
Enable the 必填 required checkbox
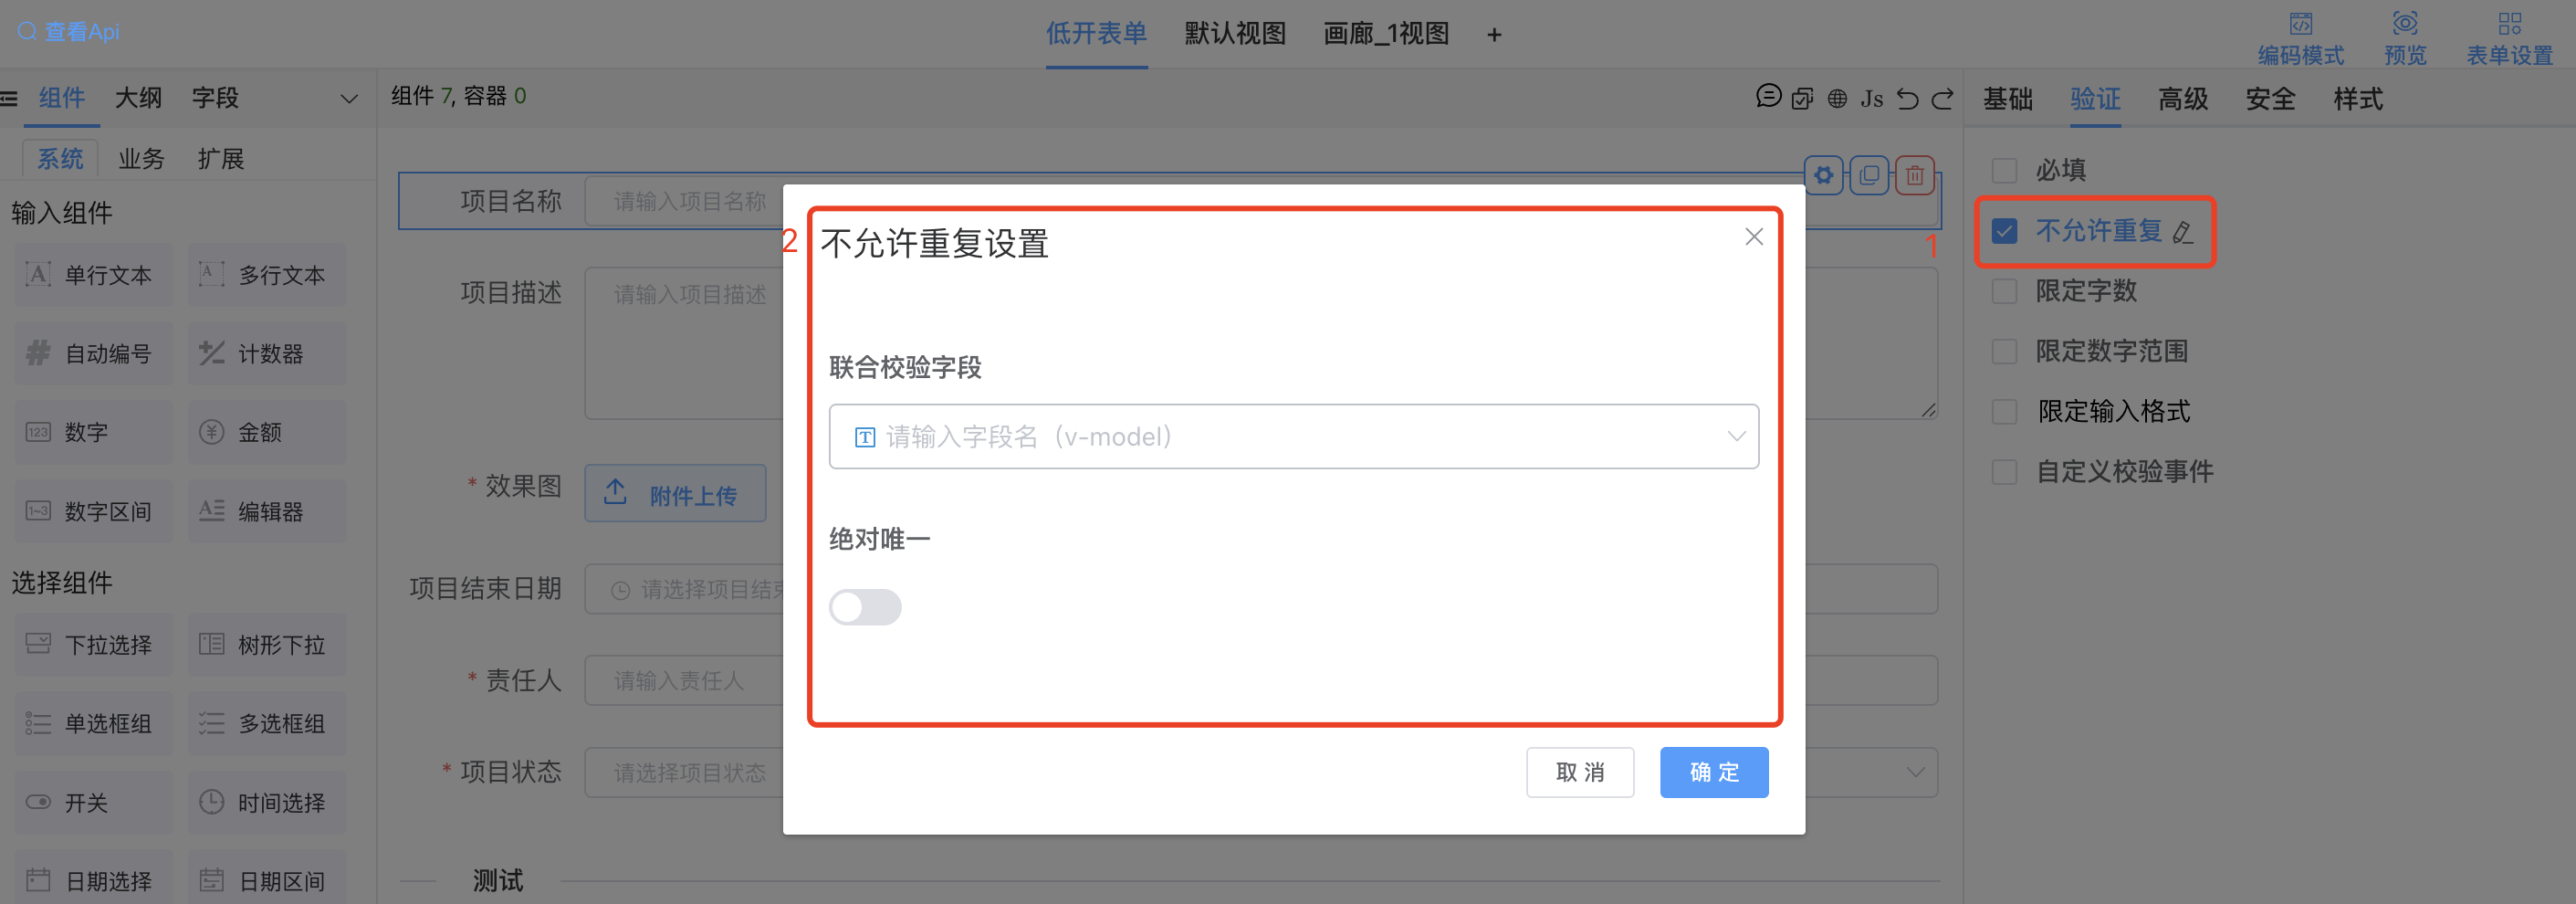click(2004, 170)
